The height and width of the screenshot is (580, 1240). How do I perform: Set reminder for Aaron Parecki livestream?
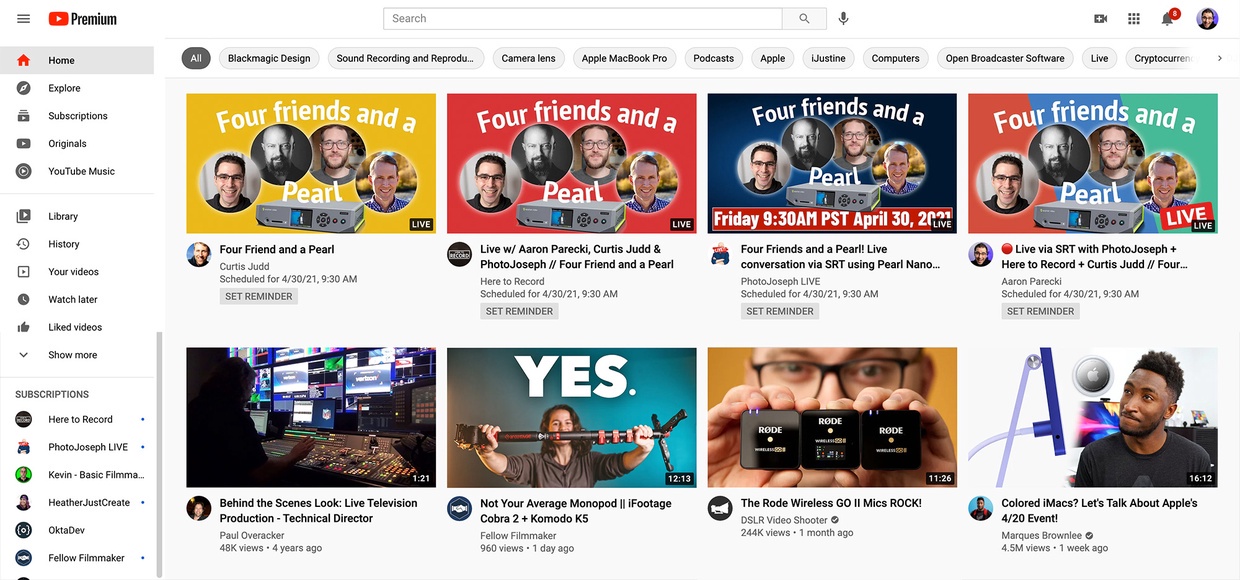[x=1040, y=311]
